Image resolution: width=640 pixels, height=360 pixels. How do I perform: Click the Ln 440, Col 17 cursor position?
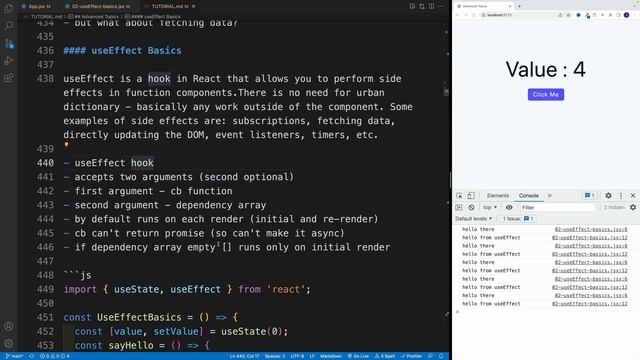pyautogui.click(x=244, y=356)
